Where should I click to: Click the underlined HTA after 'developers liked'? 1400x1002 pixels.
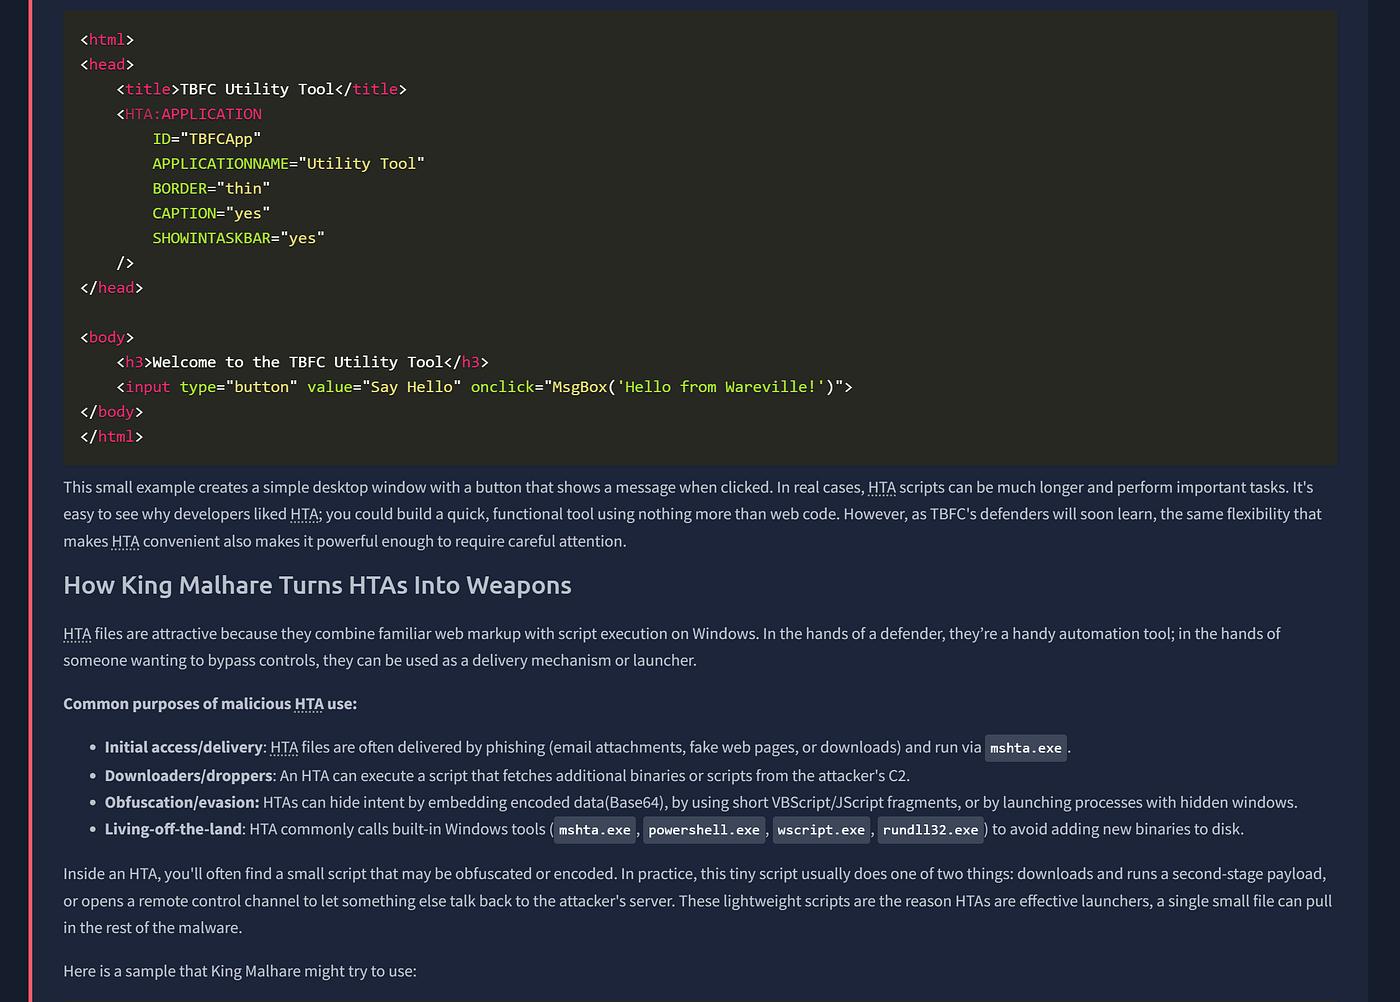coord(304,514)
